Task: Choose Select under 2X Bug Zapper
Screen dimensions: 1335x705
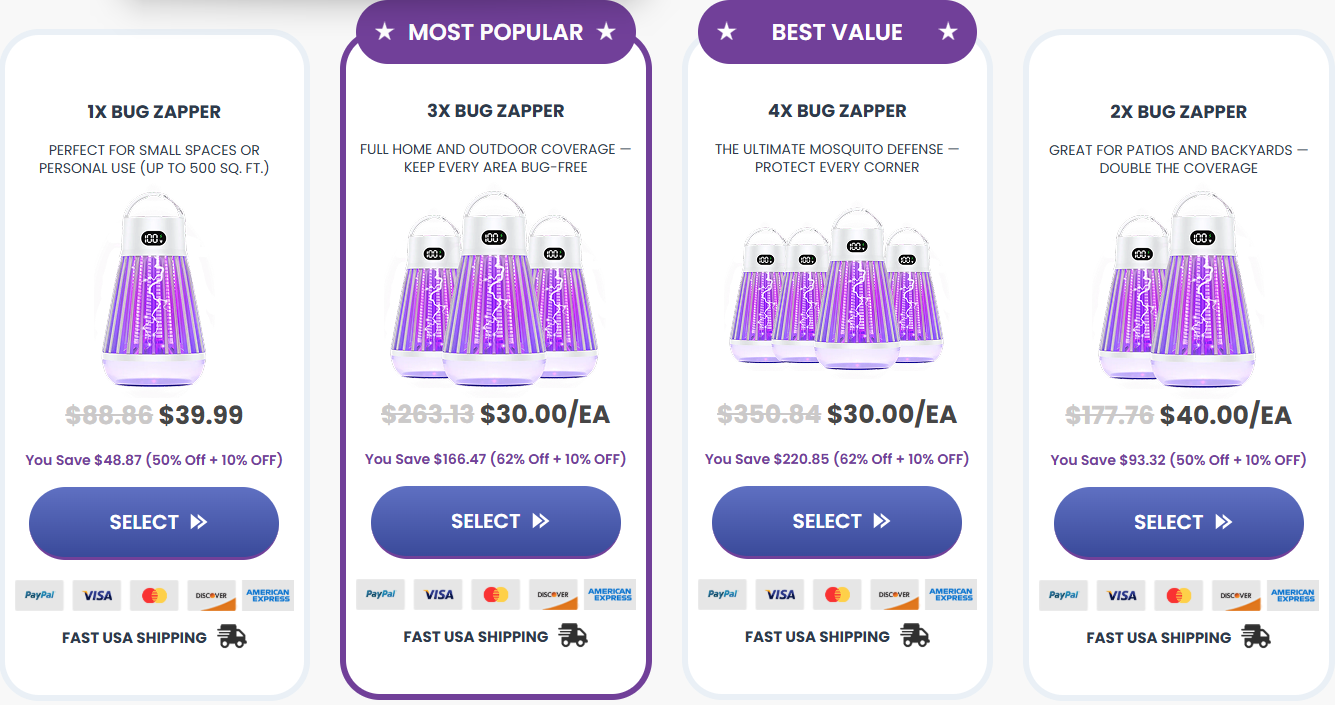Action: coord(1179,522)
